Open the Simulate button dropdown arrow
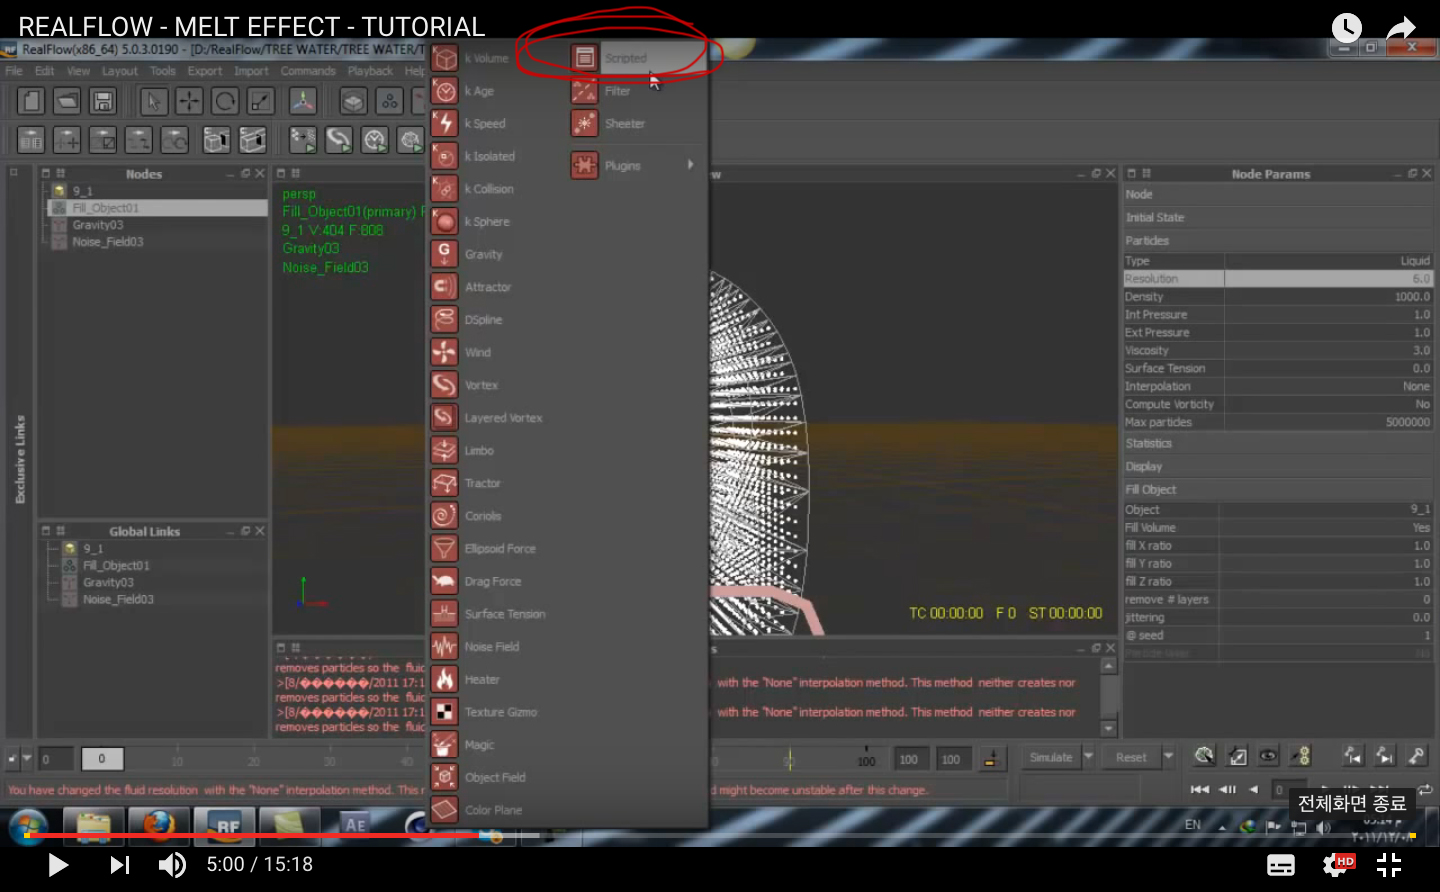 [x=1089, y=757]
